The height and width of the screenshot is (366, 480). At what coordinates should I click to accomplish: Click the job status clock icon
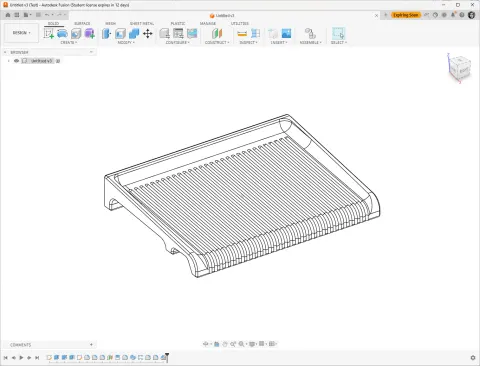click(x=435, y=15)
